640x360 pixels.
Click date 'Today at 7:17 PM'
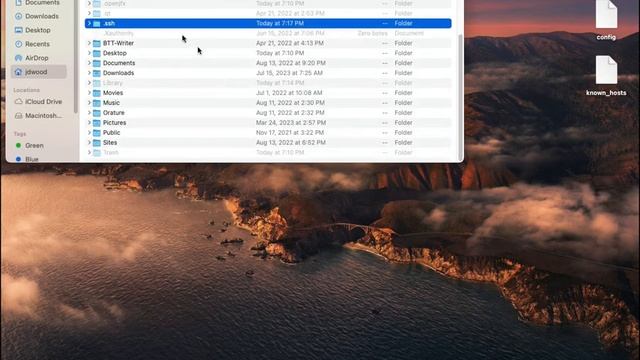coord(280,23)
